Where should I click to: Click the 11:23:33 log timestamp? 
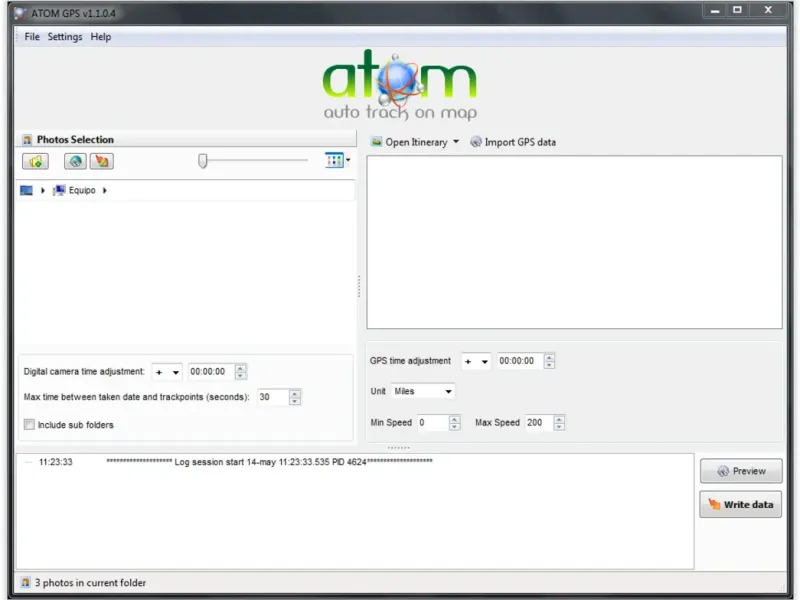56,462
